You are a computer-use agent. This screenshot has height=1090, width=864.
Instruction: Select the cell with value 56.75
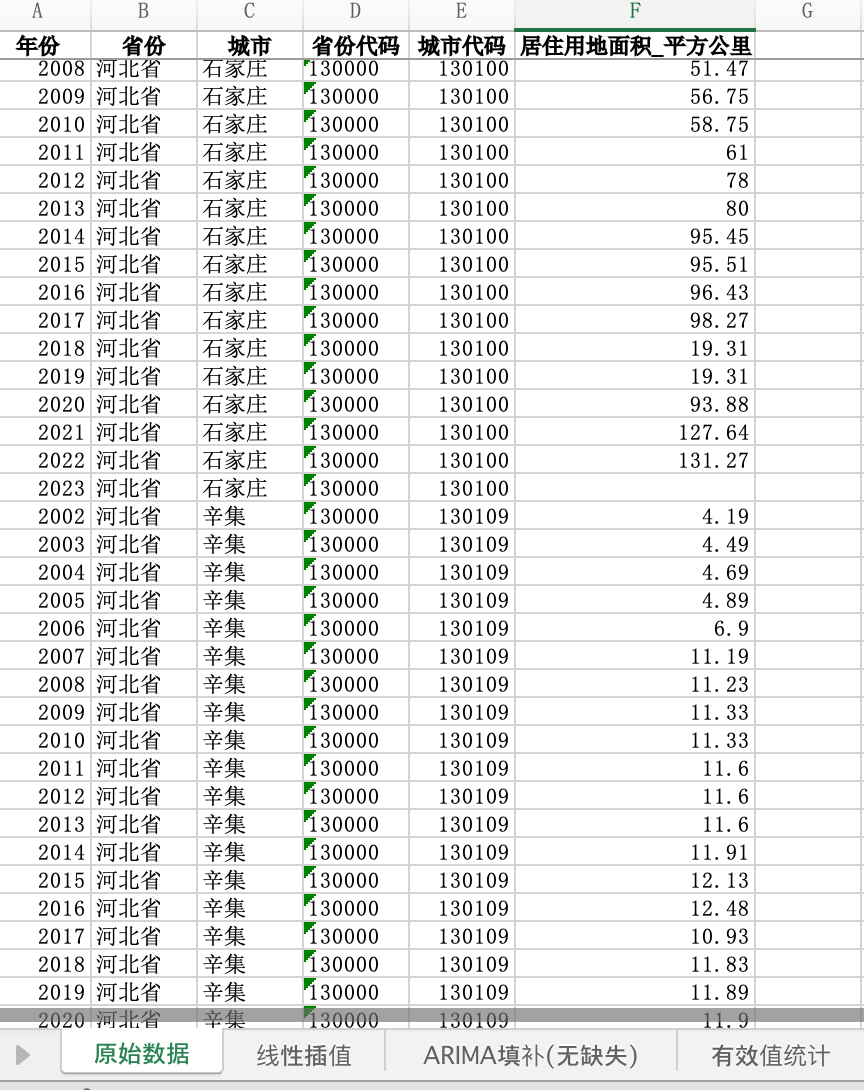tap(635, 96)
